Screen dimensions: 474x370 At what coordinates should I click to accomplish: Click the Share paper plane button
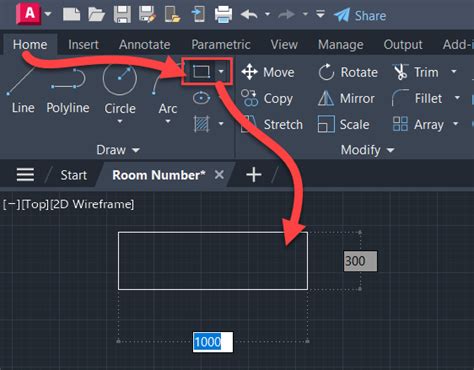coord(360,15)
